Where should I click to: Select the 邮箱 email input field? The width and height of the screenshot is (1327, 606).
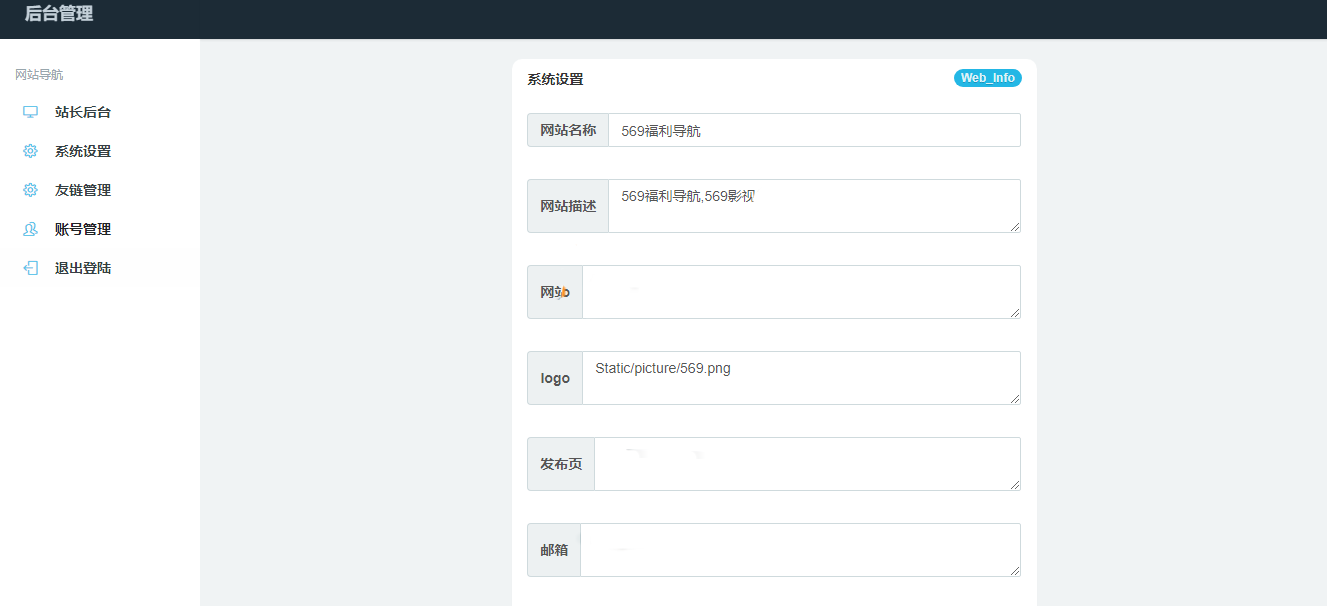point(798,549)
